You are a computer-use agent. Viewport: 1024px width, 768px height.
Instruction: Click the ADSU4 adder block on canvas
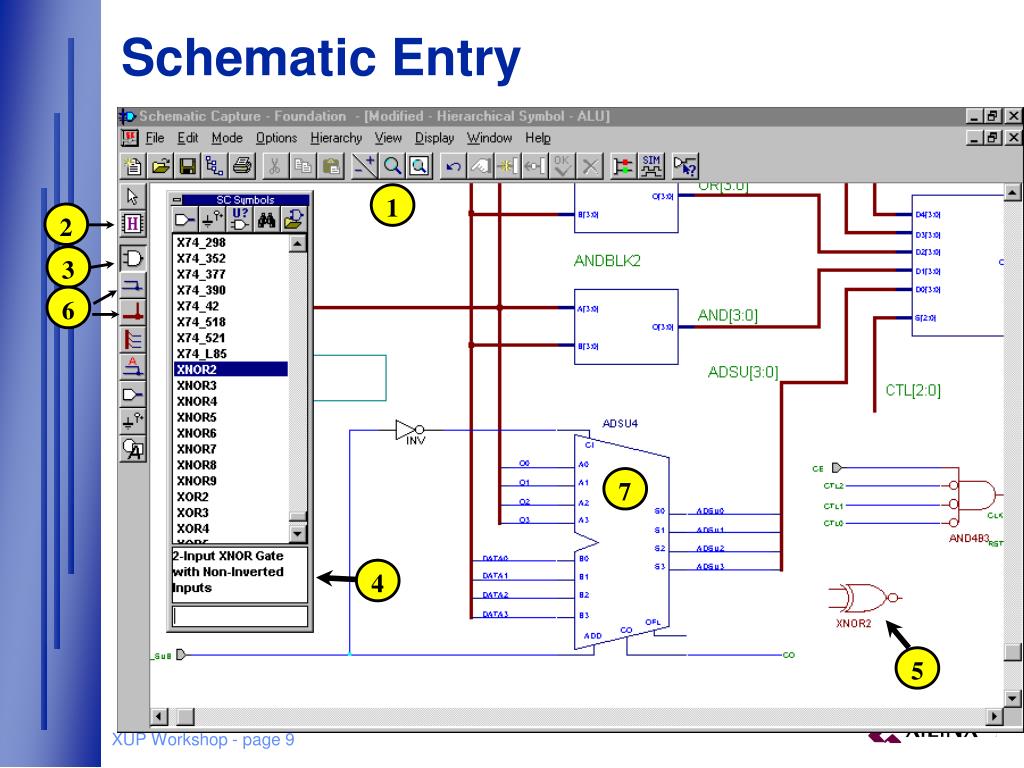click(622, 542)
